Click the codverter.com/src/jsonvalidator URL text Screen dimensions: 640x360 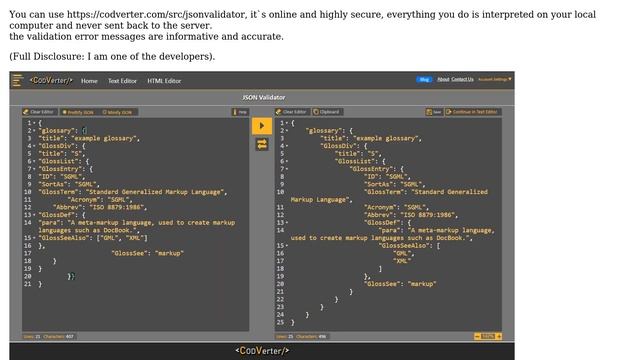tap(156, 14)
